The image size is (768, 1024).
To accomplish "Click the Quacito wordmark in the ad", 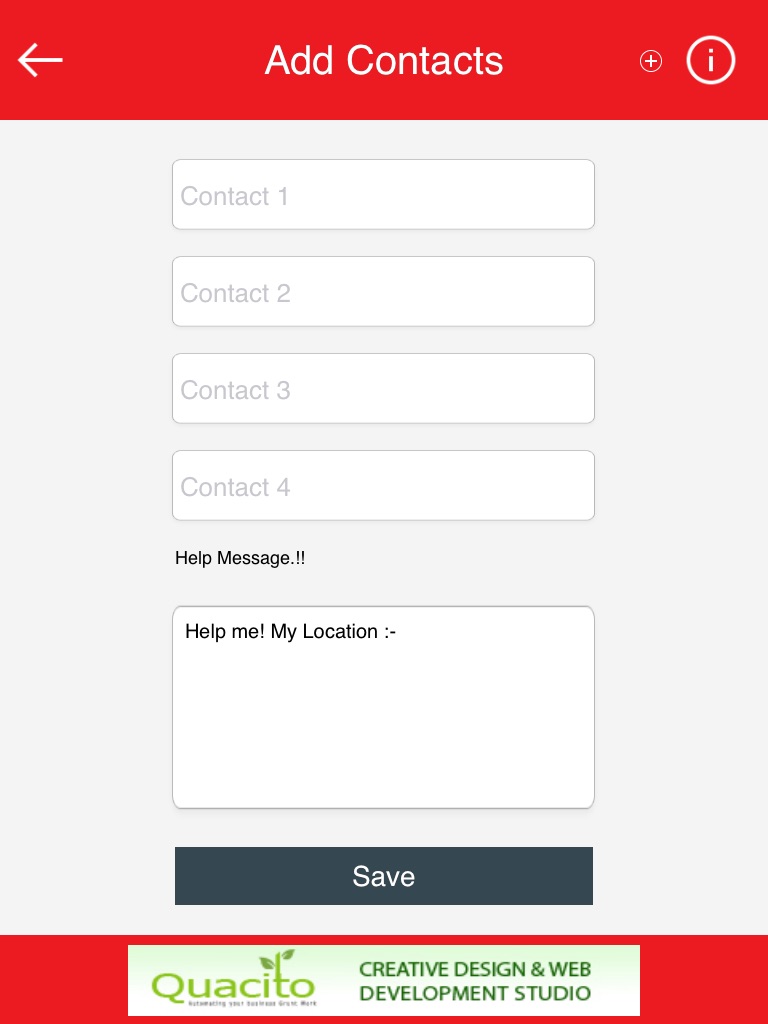I will pos(232,985).
